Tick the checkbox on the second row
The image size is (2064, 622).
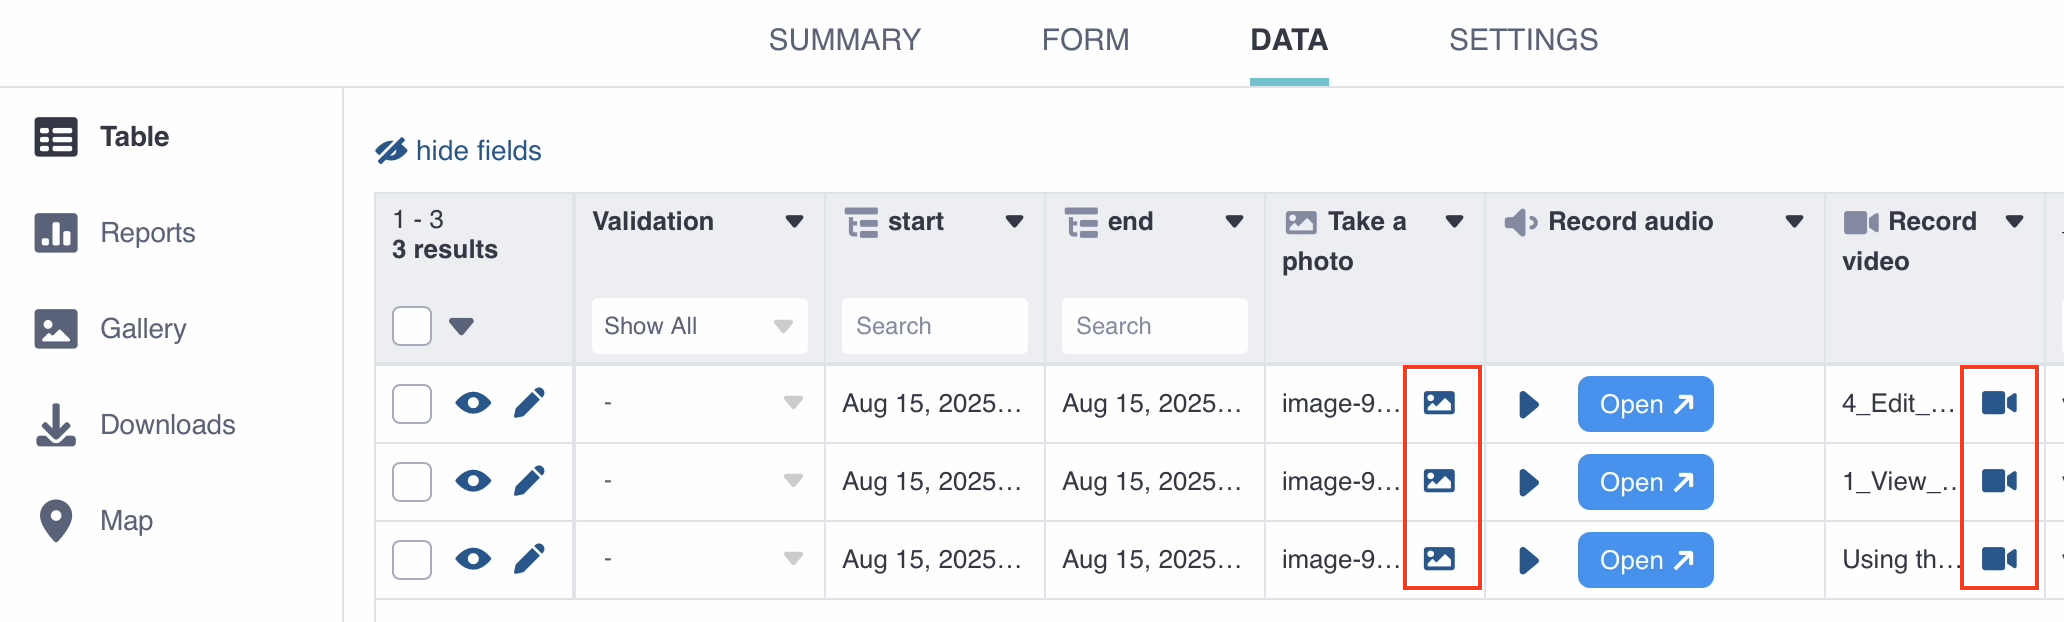tap(411, 482)
